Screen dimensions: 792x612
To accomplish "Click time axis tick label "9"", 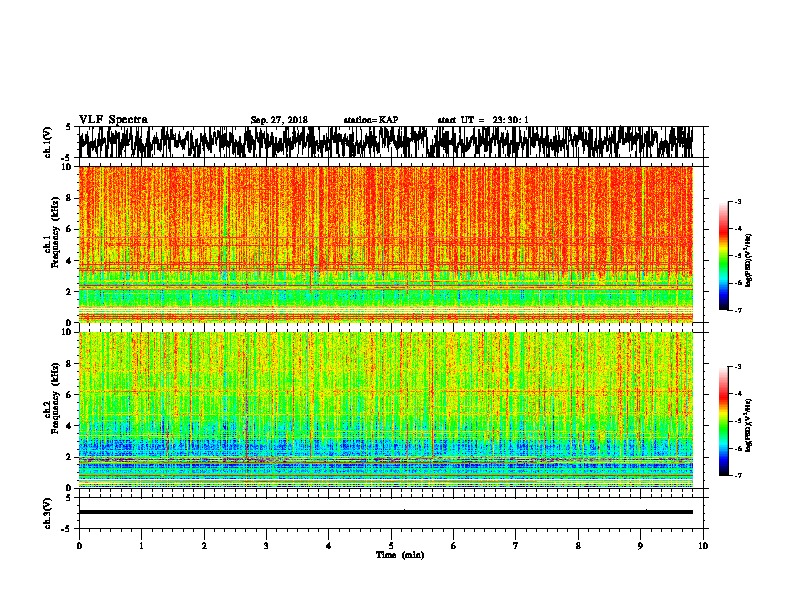I will [640, 546].
